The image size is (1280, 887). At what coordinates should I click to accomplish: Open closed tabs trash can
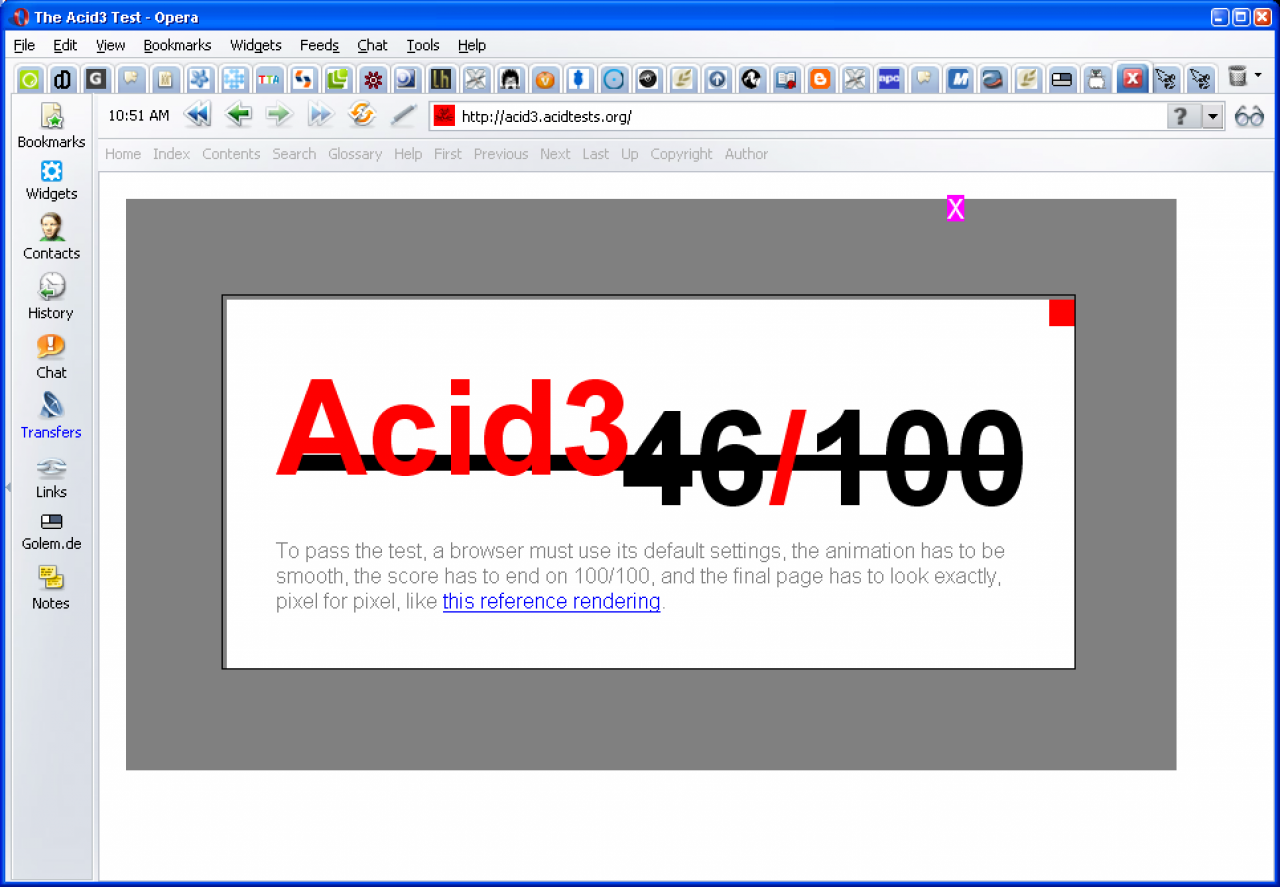(1238, 77)
